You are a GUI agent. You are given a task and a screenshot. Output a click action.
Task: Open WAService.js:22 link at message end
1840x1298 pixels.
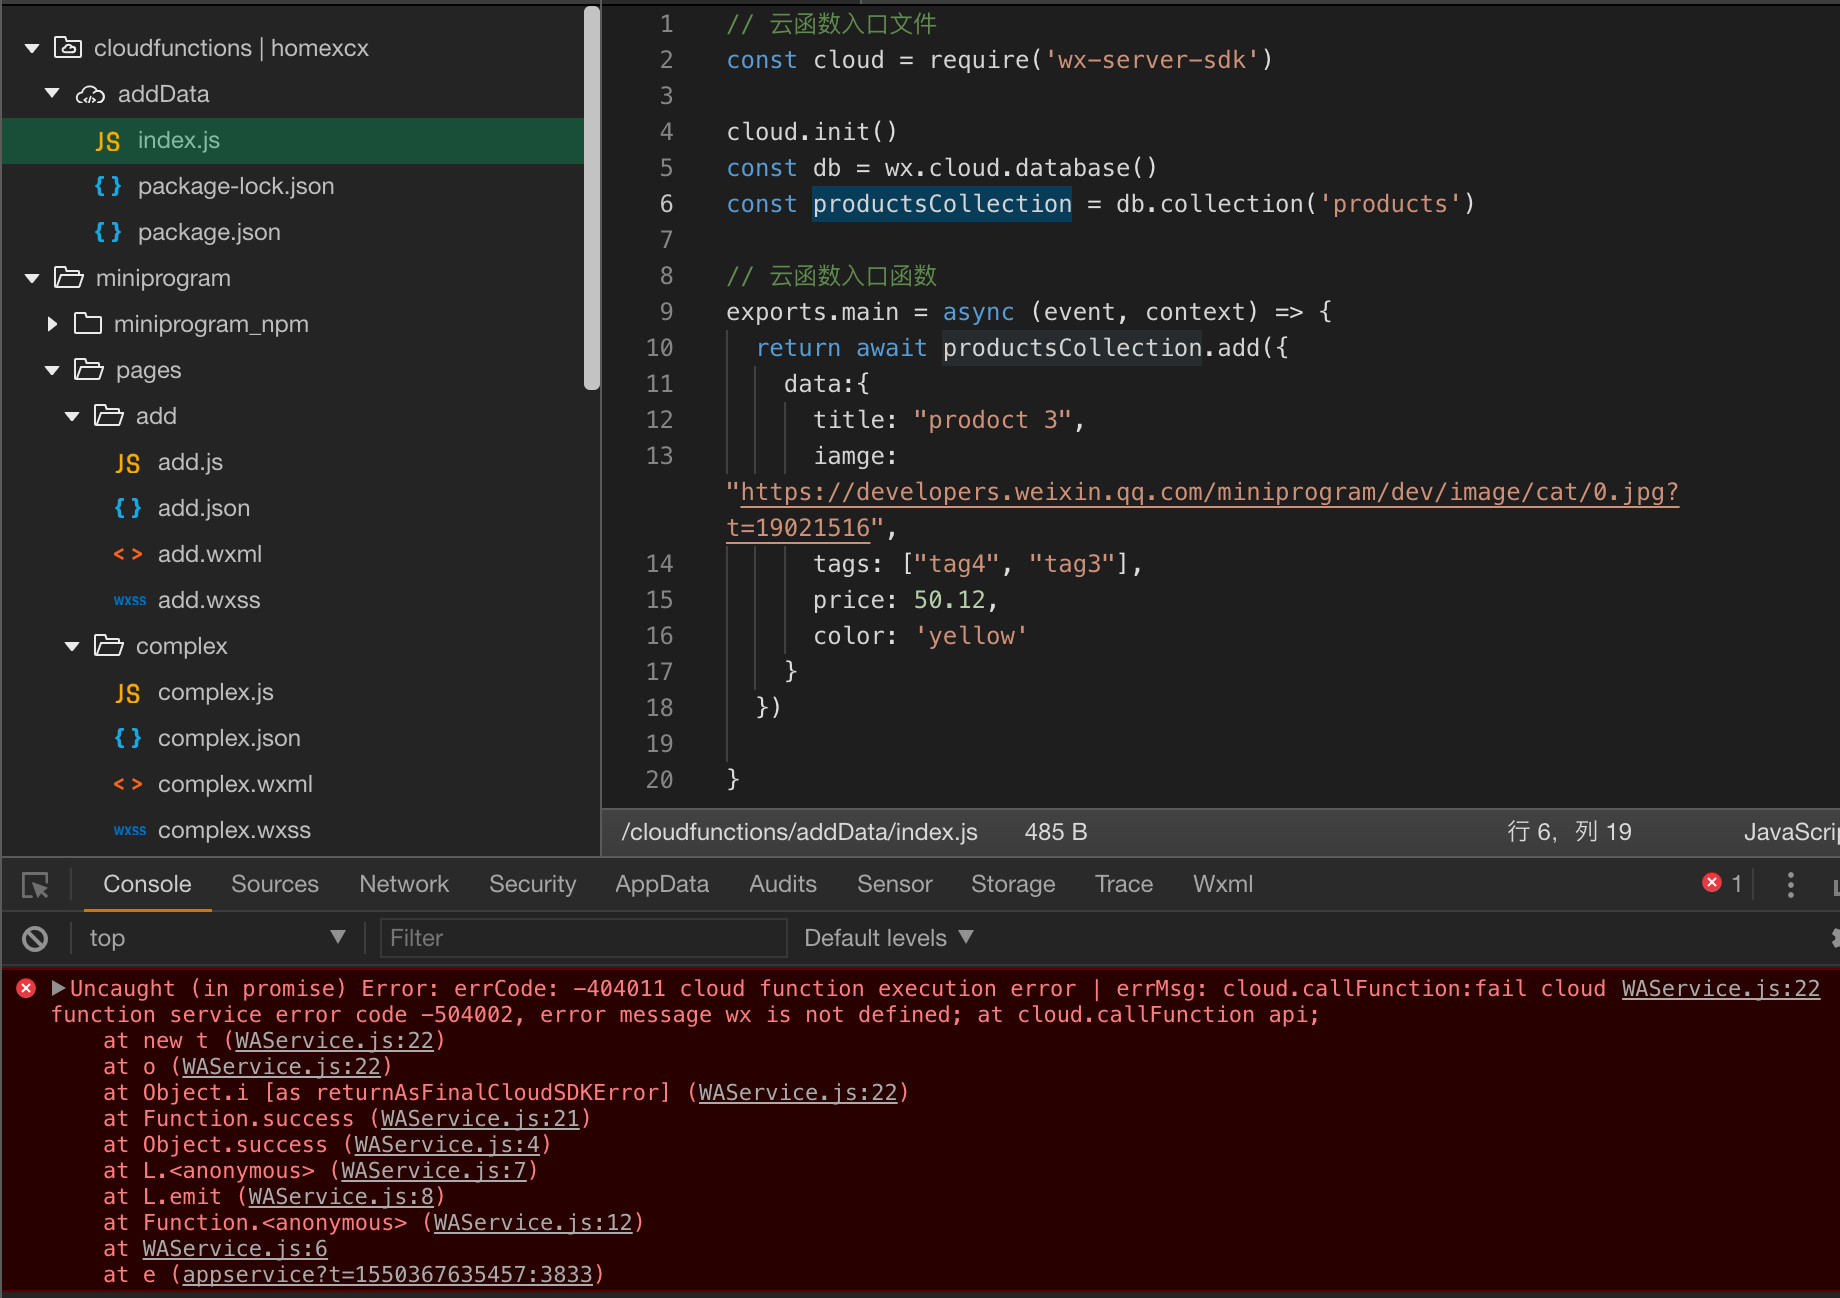click(x=1720, y=988)
